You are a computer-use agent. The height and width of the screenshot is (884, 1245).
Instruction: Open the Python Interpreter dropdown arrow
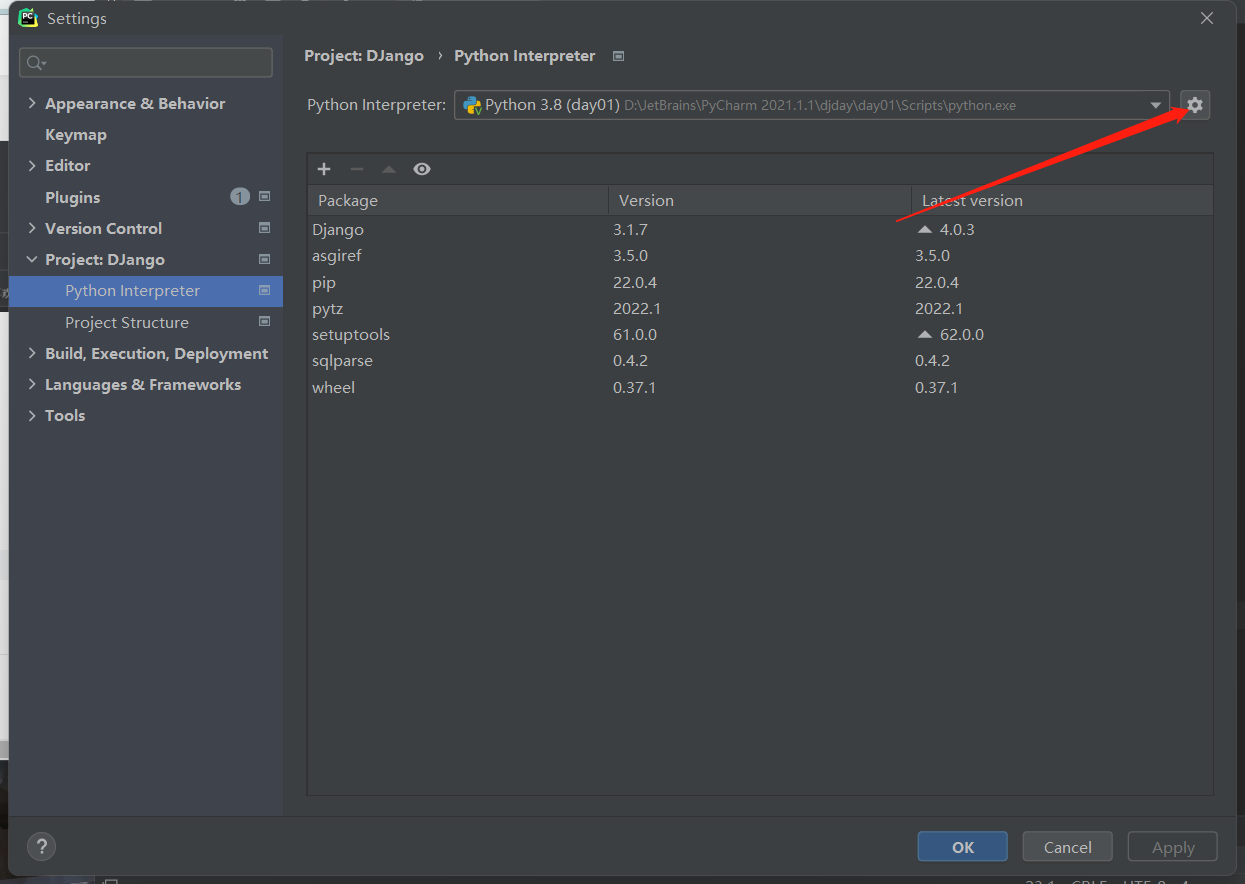[x=1156, y=105]
